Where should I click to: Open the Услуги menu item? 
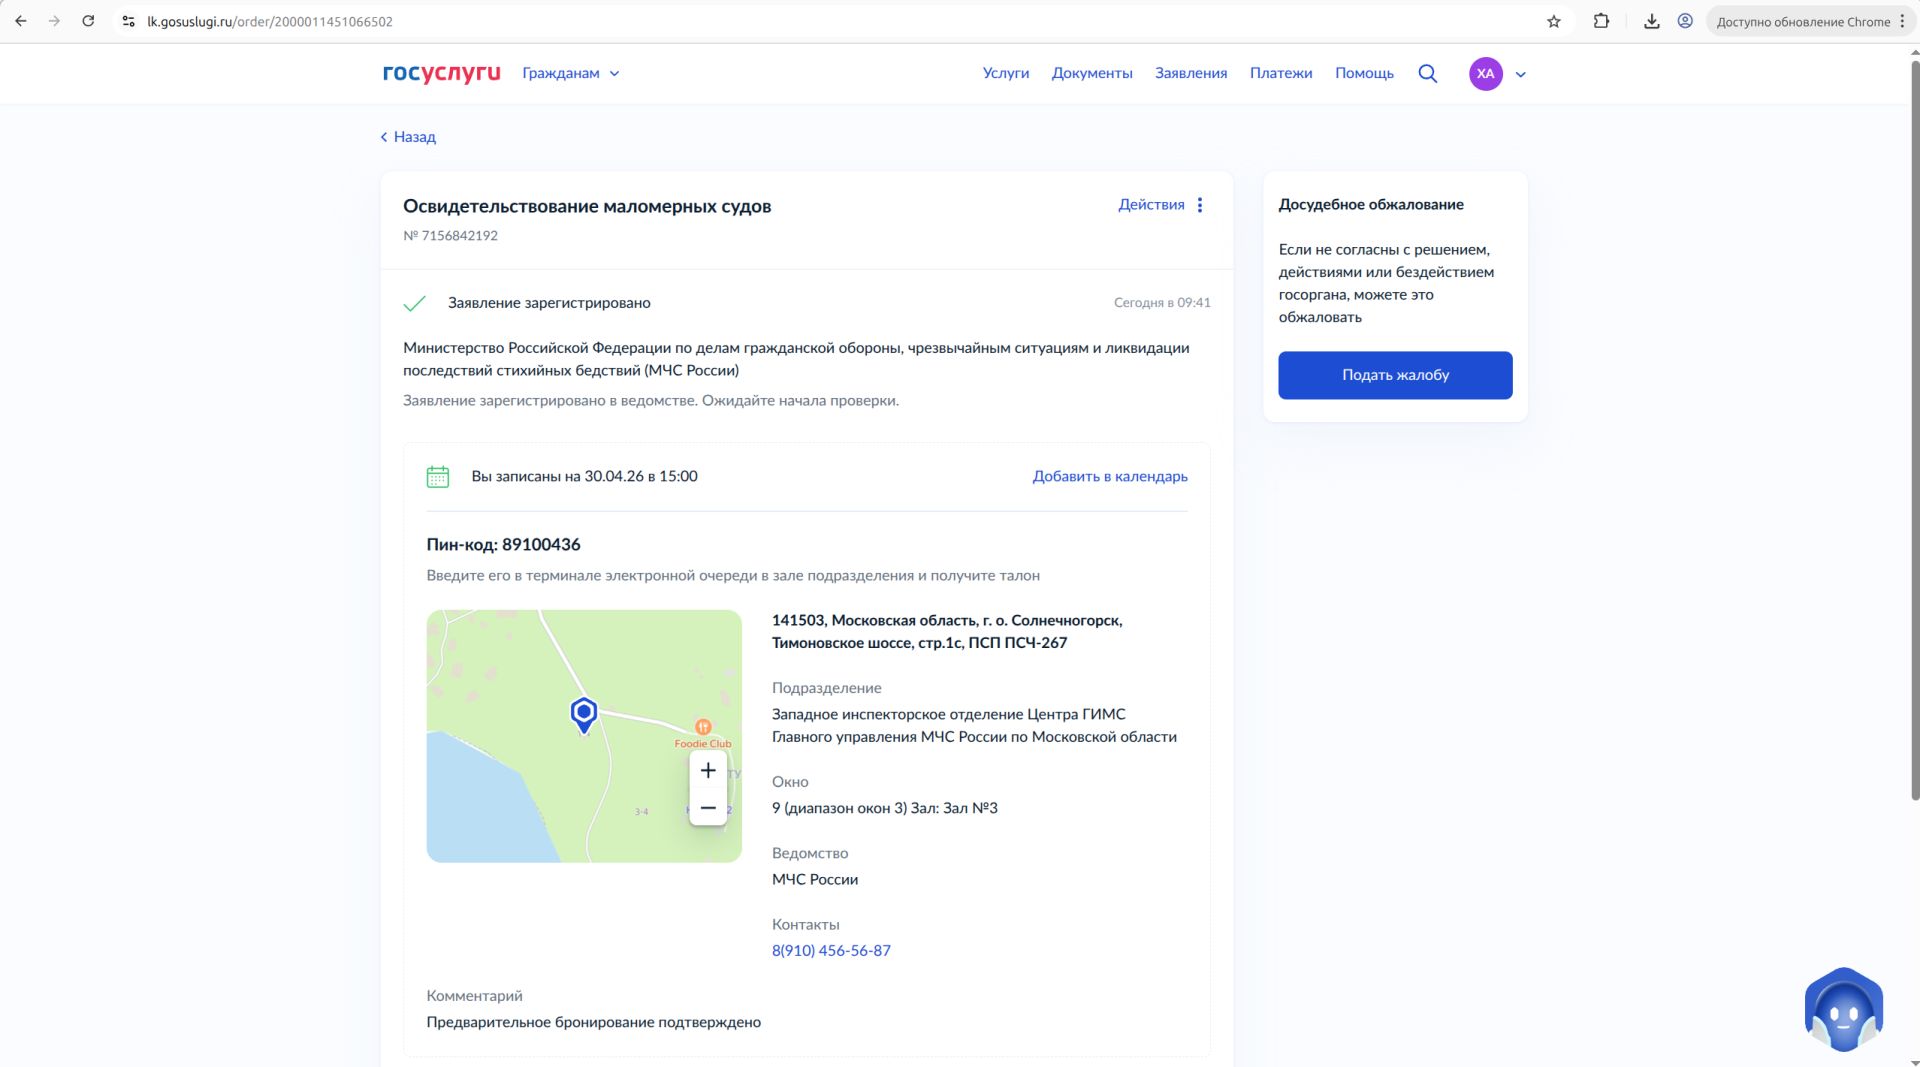click(x=1005, y=73)
